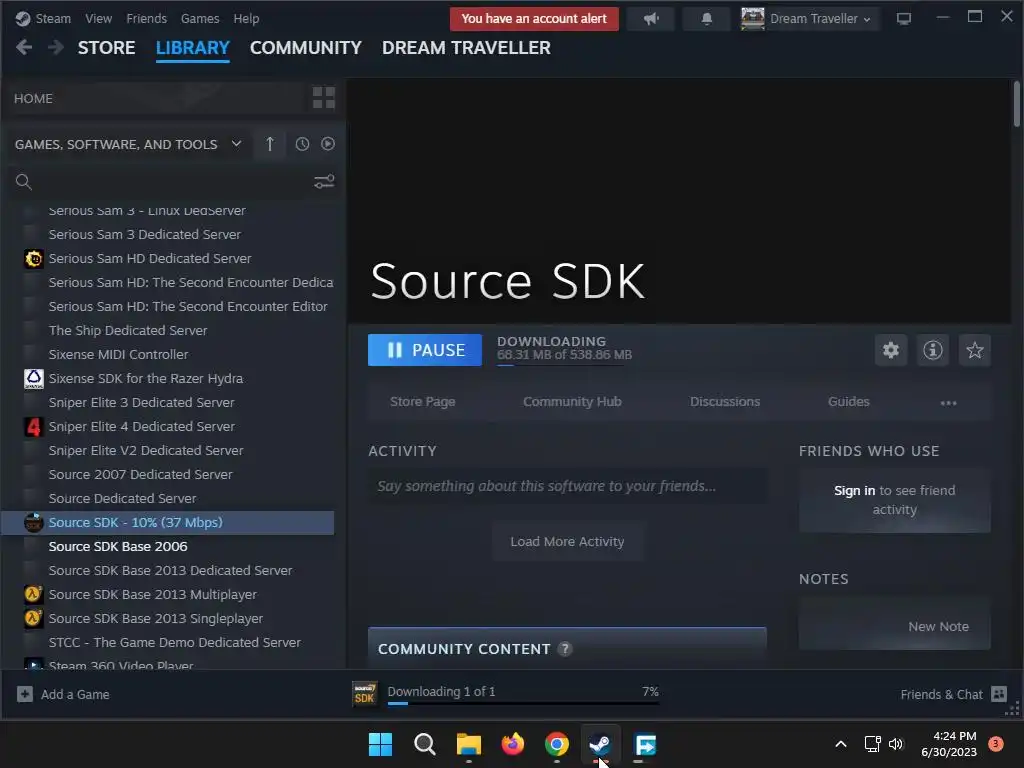The image size is (1024, 768).
Task: Click the Dream Traveller avatar picture
Action: click(x=752, y=18)
